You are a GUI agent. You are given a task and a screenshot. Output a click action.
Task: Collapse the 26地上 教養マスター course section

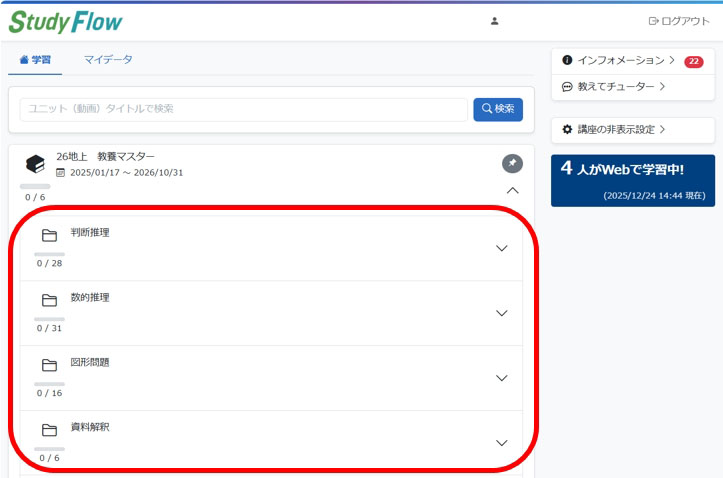click(512, 190)
